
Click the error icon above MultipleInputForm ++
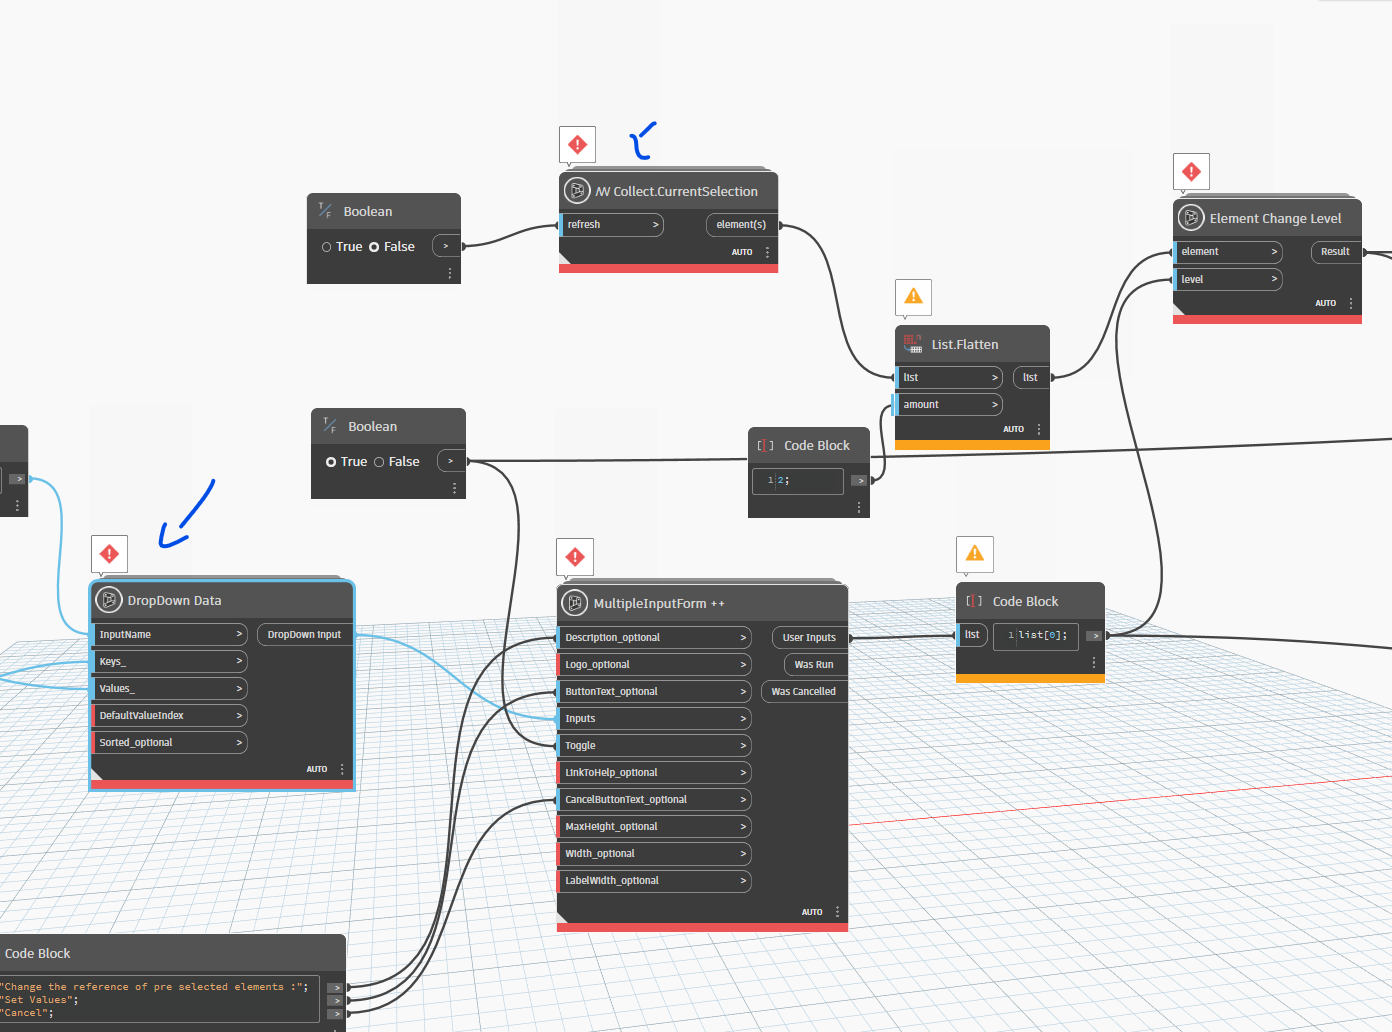574,556
